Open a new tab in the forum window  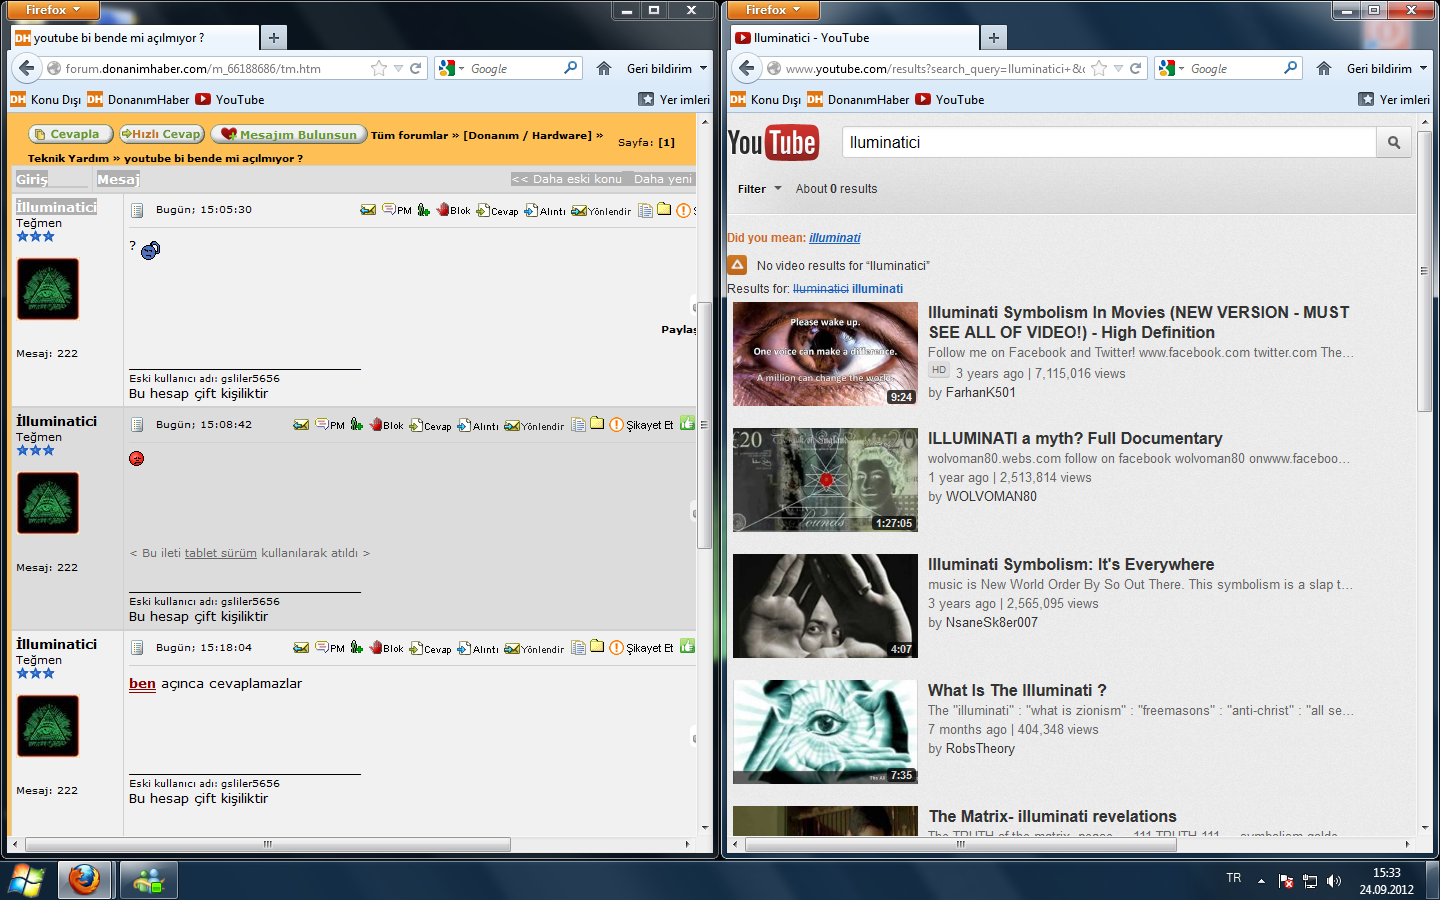click(x=273, y=38)
